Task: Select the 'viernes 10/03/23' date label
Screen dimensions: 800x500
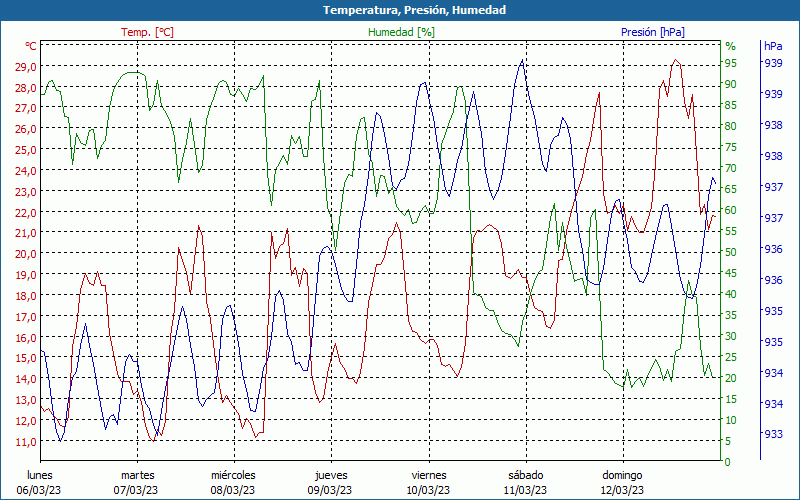Action: pos(429,483)
